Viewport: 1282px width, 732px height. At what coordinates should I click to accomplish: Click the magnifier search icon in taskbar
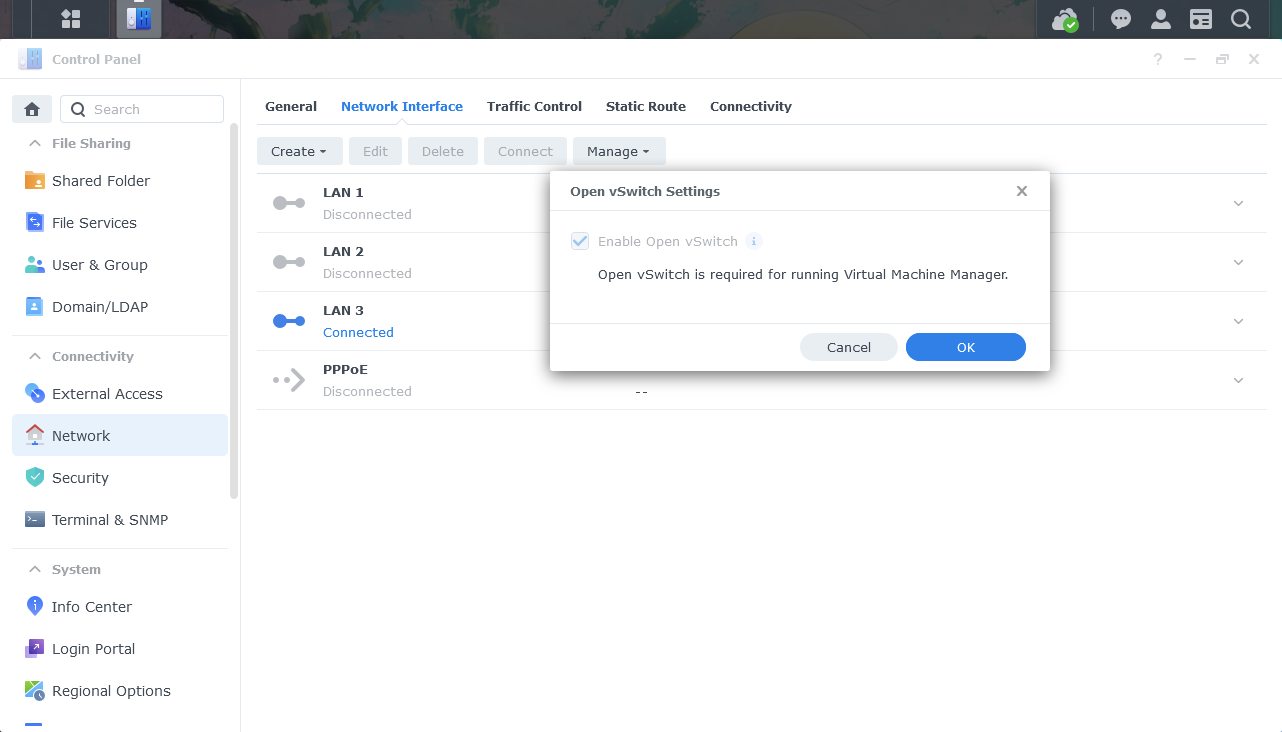click(1241, 19)
